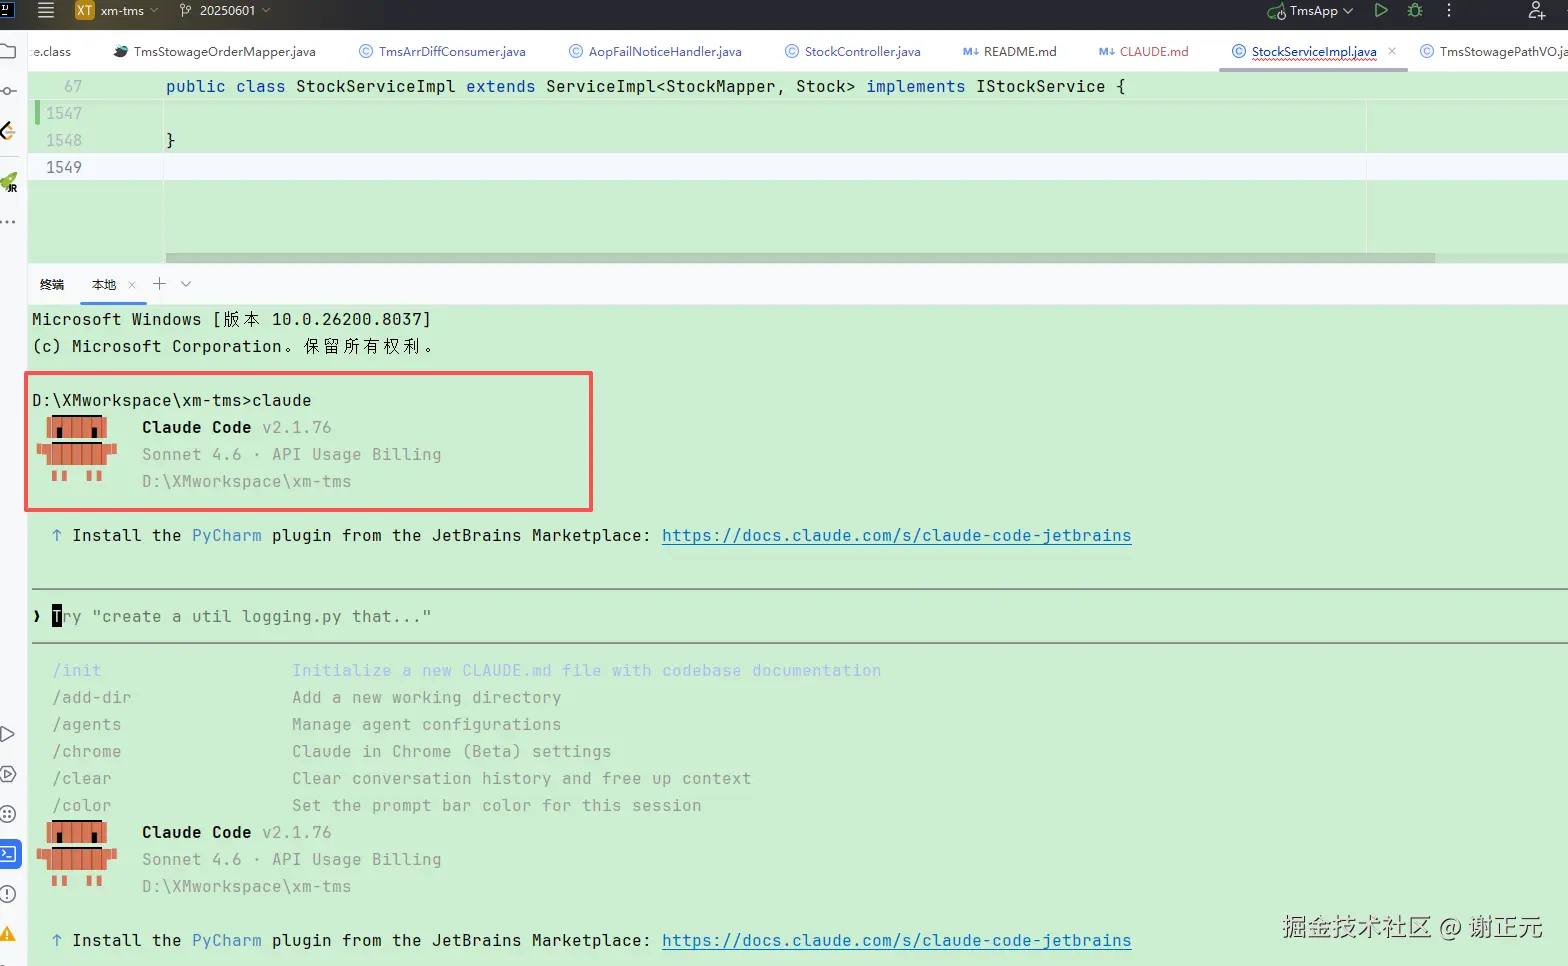Viewport: 1568px width, 966px height.
Task: Open the toolbar more-actions vertical dots
Action: tap(1448, 10)
